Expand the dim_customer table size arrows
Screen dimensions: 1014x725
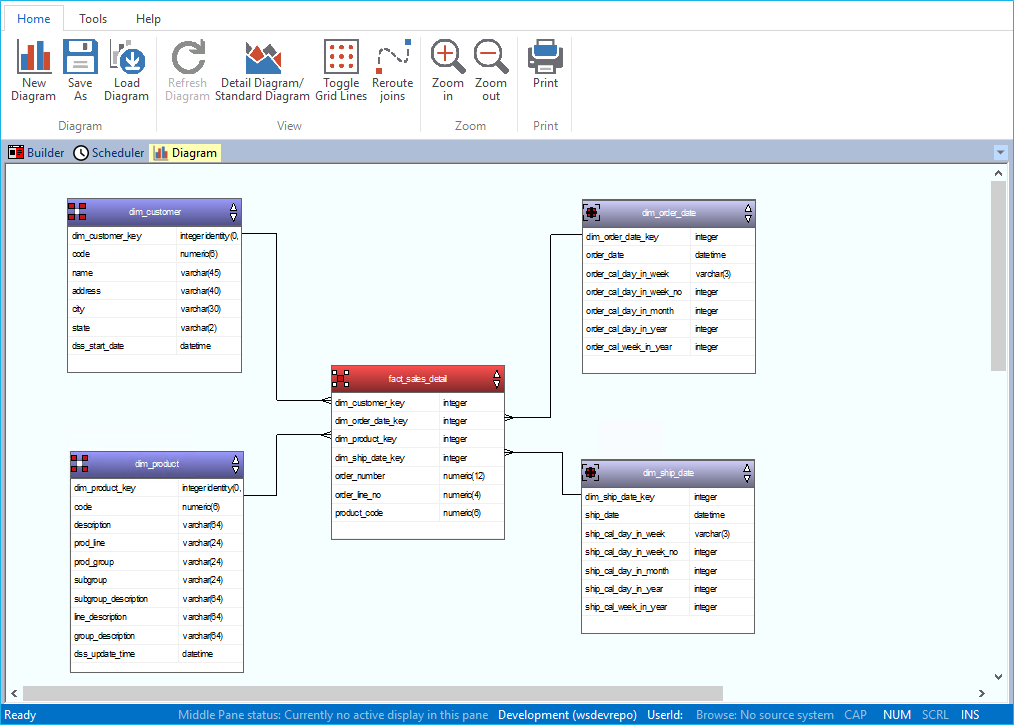click(234, 212)
